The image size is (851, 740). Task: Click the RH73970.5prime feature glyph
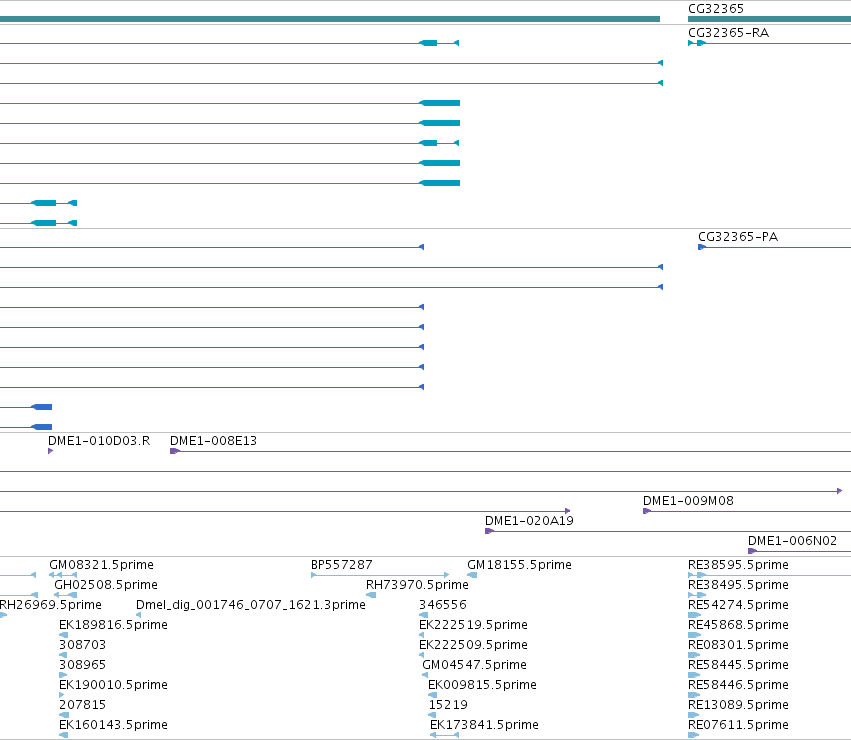click(x=371, y=595)
